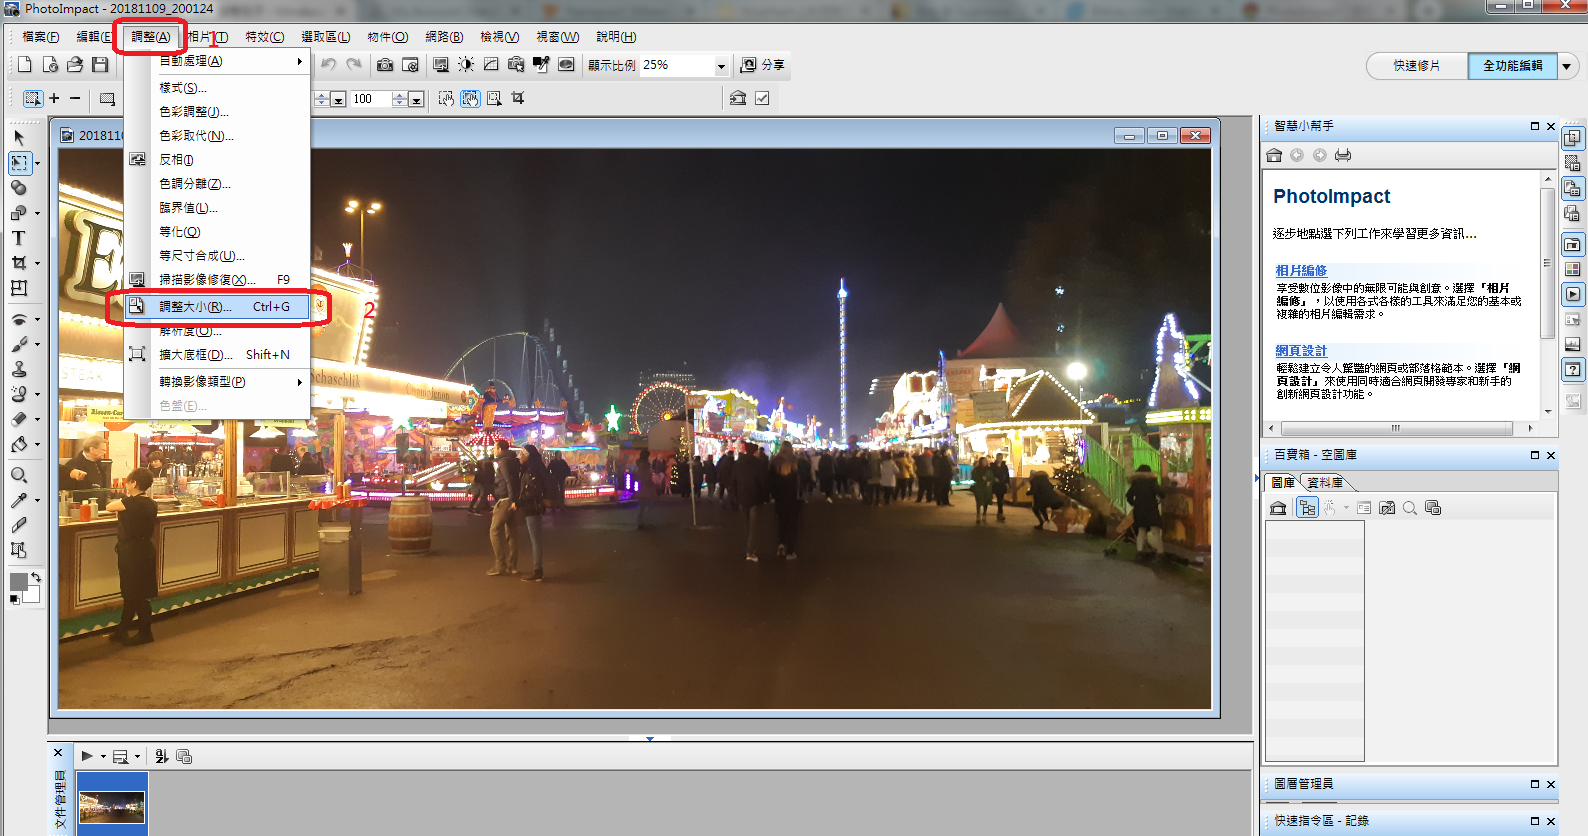Select the Paintbrush tool

tap(18, 344)
